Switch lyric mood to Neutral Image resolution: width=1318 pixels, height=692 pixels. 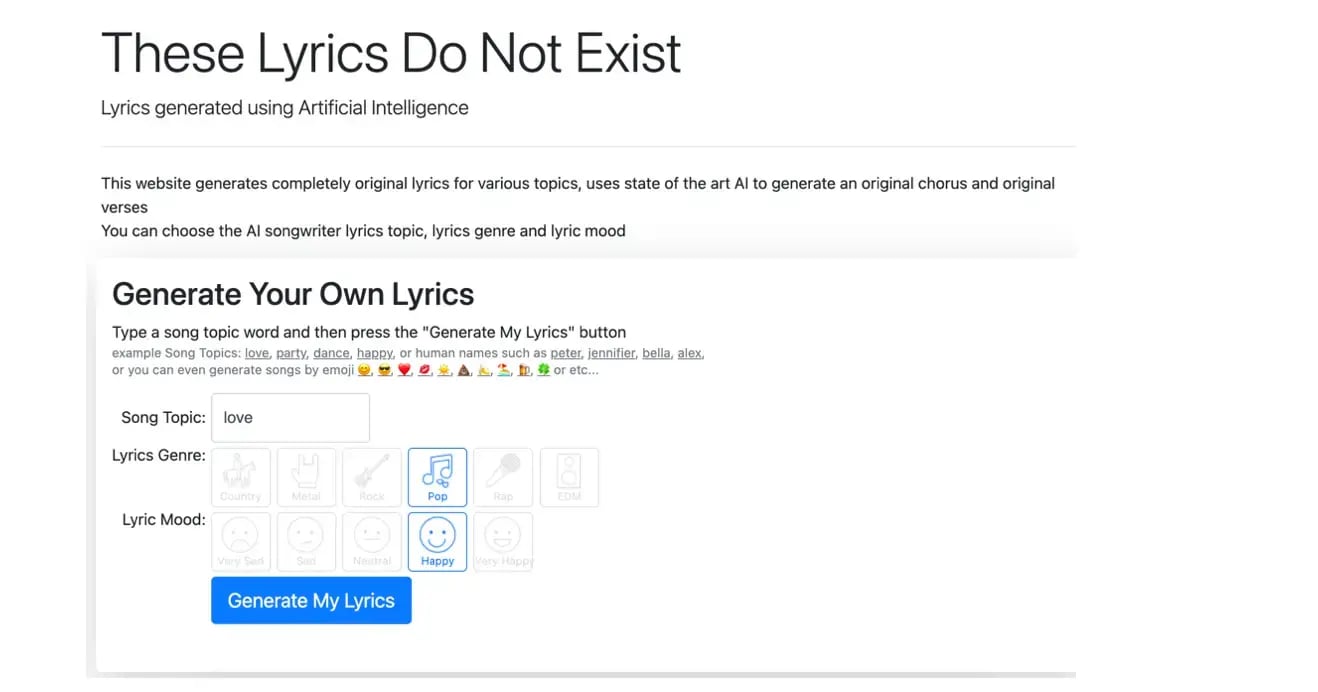point(372,542)
